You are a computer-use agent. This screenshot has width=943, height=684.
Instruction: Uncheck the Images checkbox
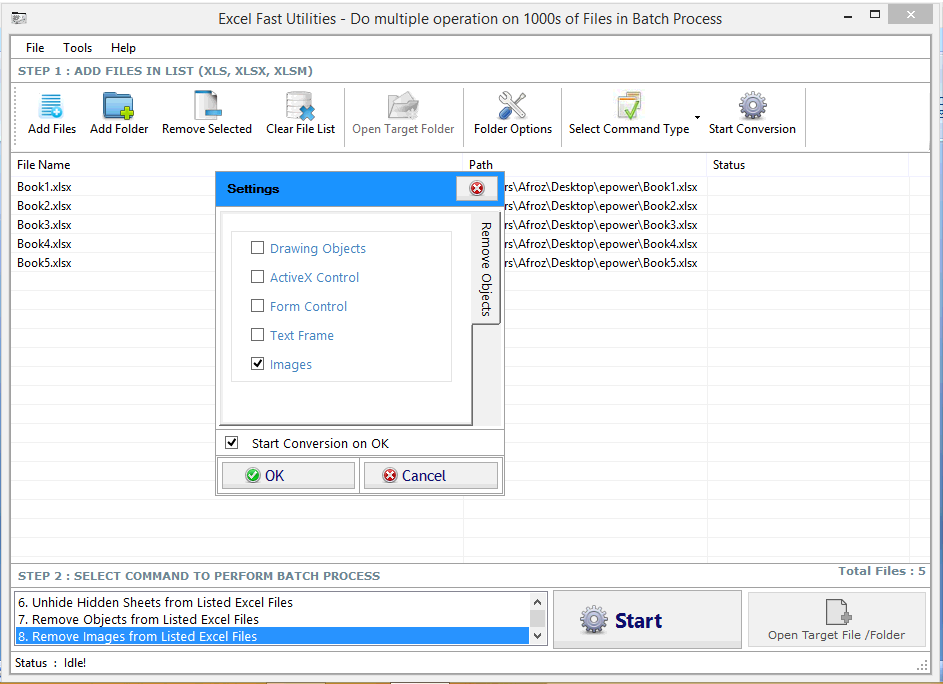tap(257, 364)
